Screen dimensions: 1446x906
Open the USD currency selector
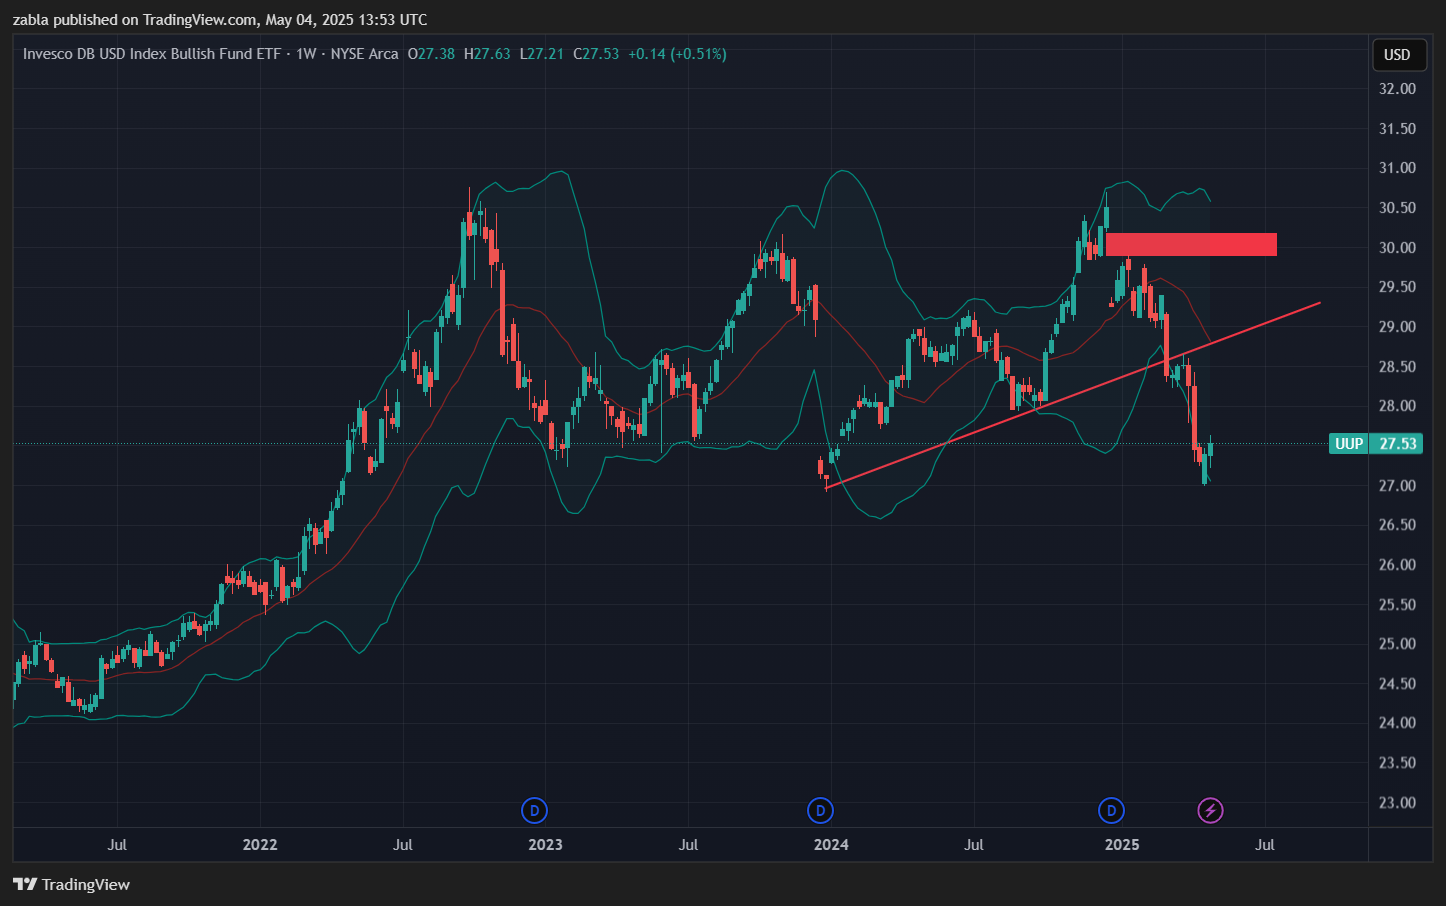(1396, 55)
